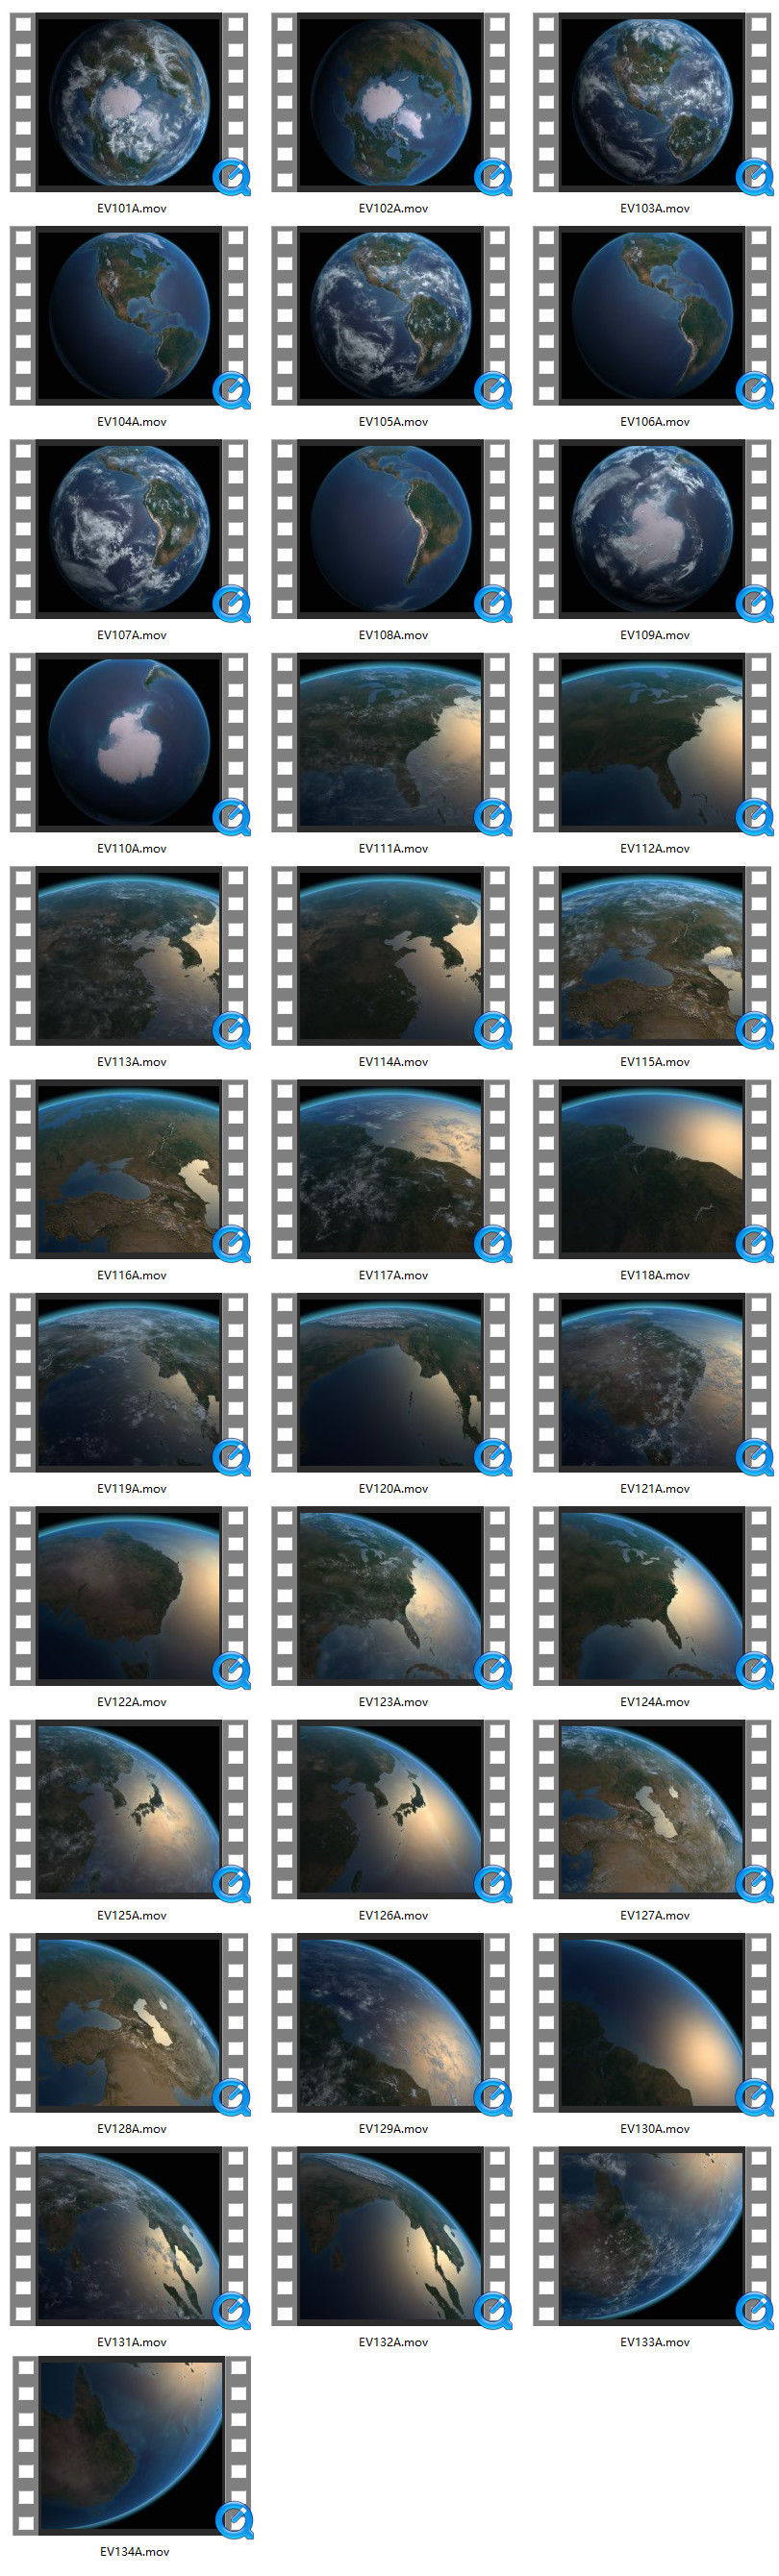Click the EV123A.mov thumbnail

point(390,1595)
